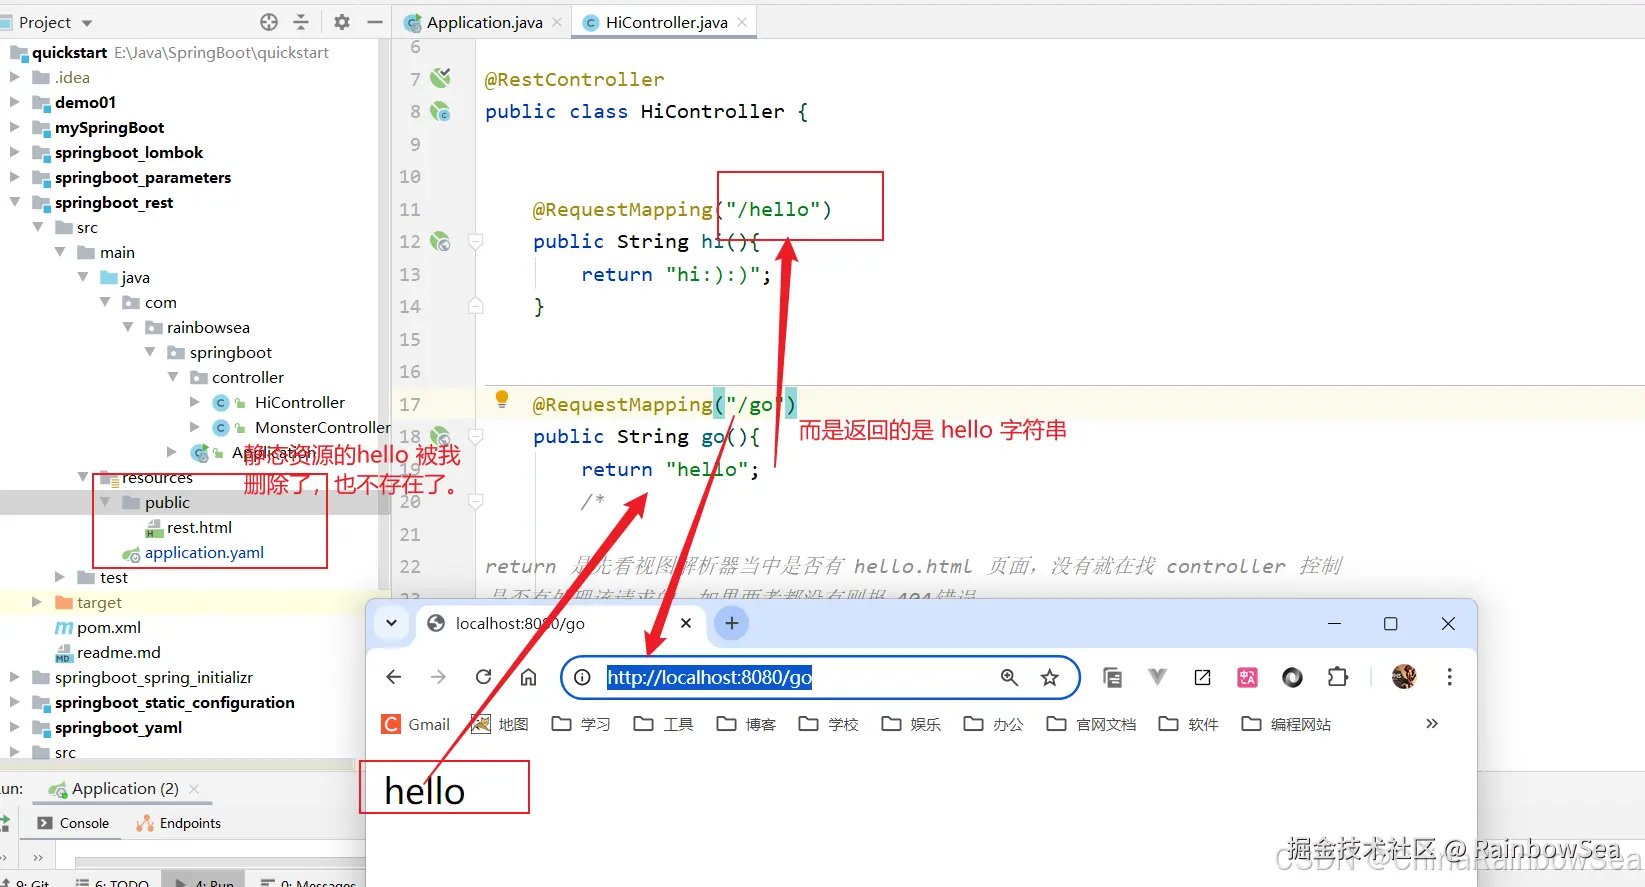Open the 编程网站 bookmark folder
Viewport: 1645px width, 887px height.
pos(1286,724)
